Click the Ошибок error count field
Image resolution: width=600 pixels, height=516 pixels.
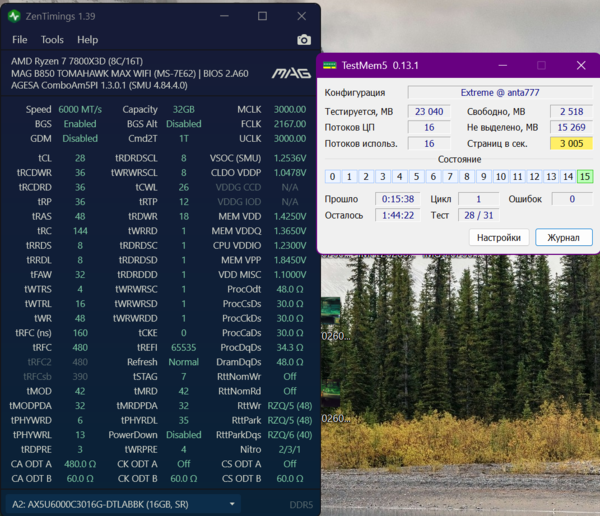click(572, 199)
